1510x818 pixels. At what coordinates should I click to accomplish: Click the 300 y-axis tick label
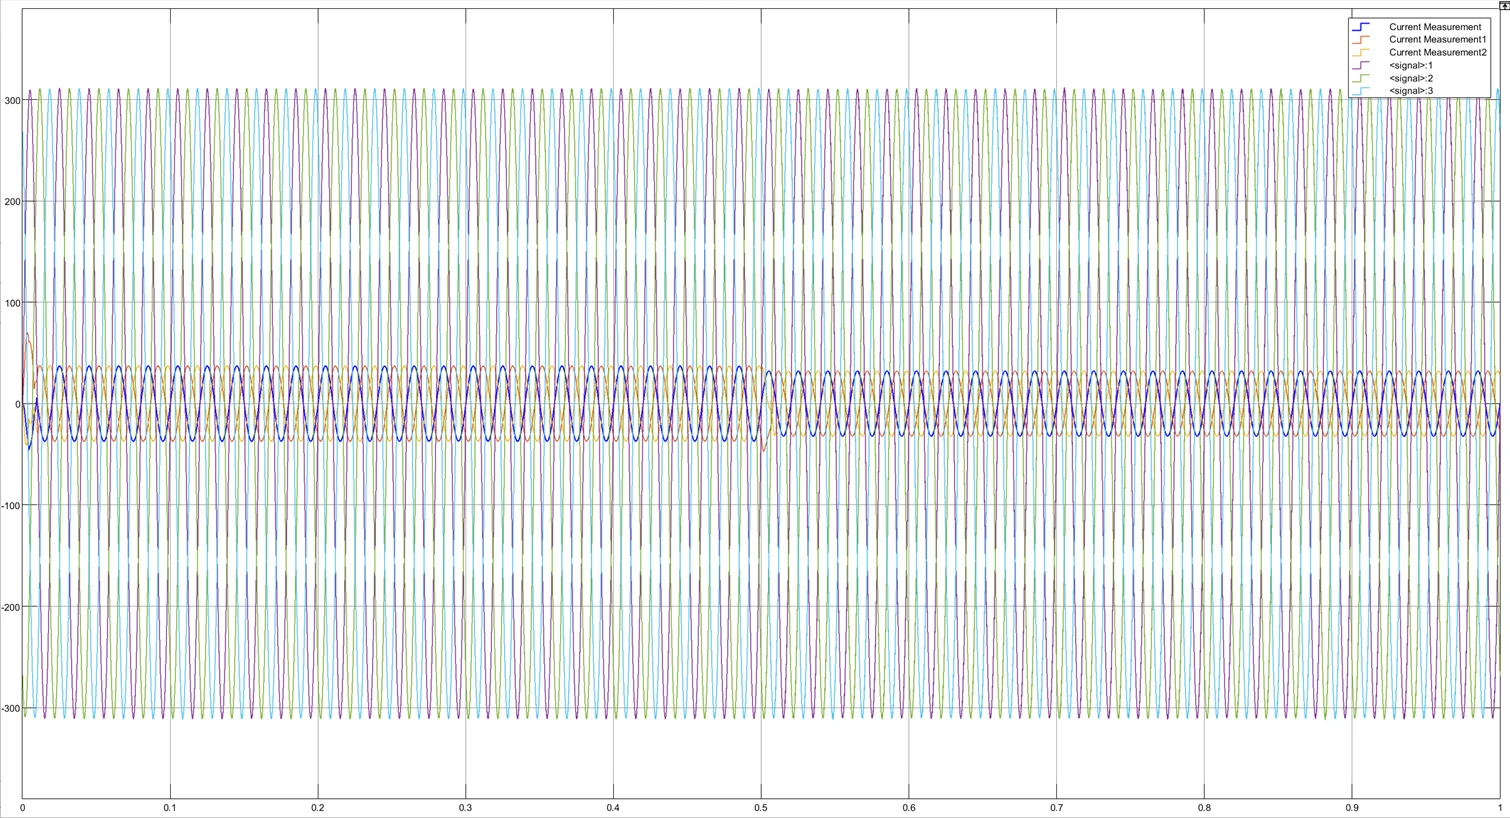click(10, 101)
